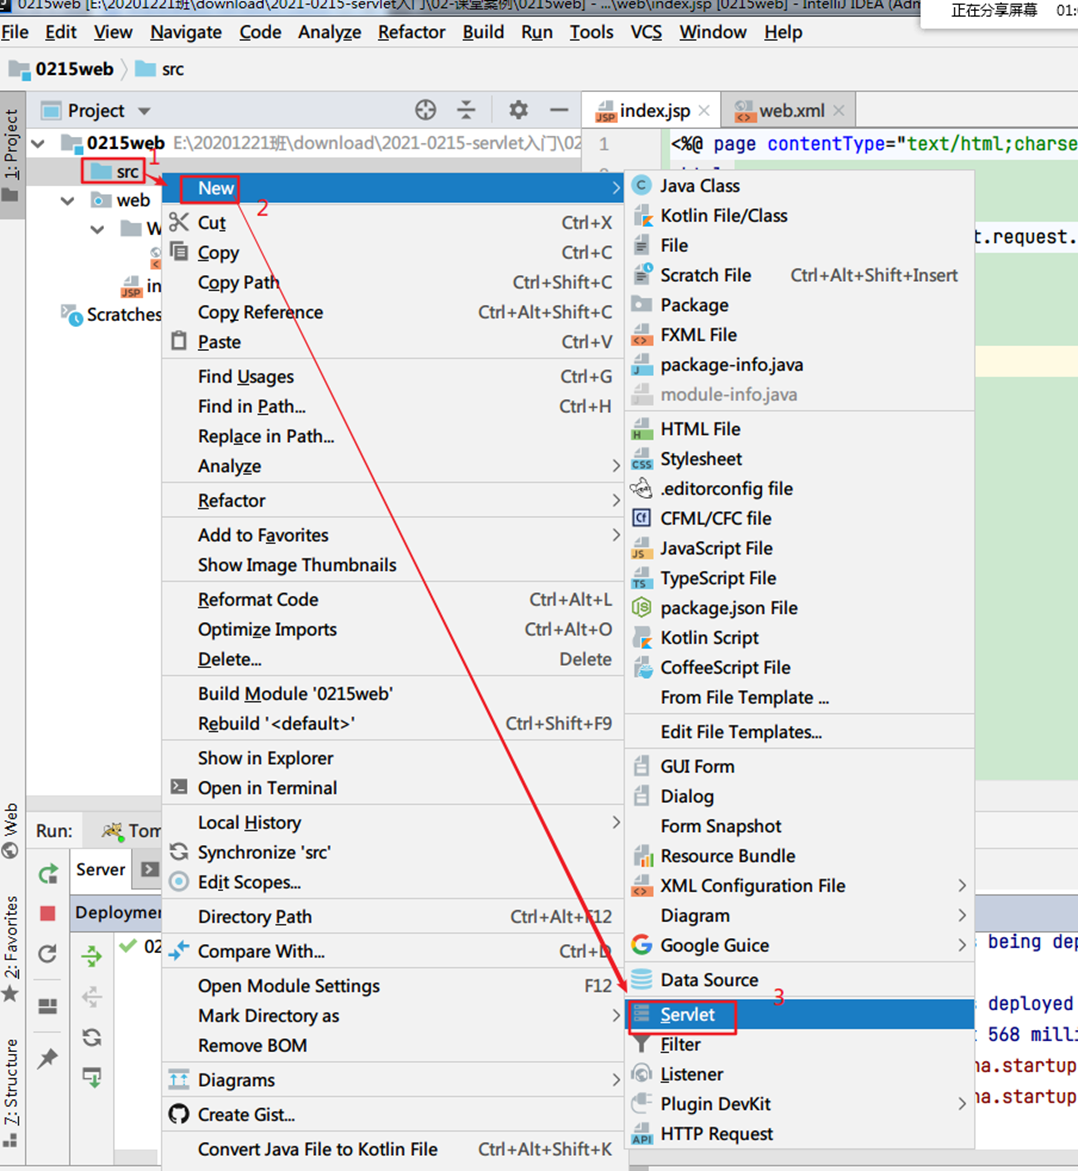
Task: Open the Build menu in menu bar
Action: click(x=483, y=32)
